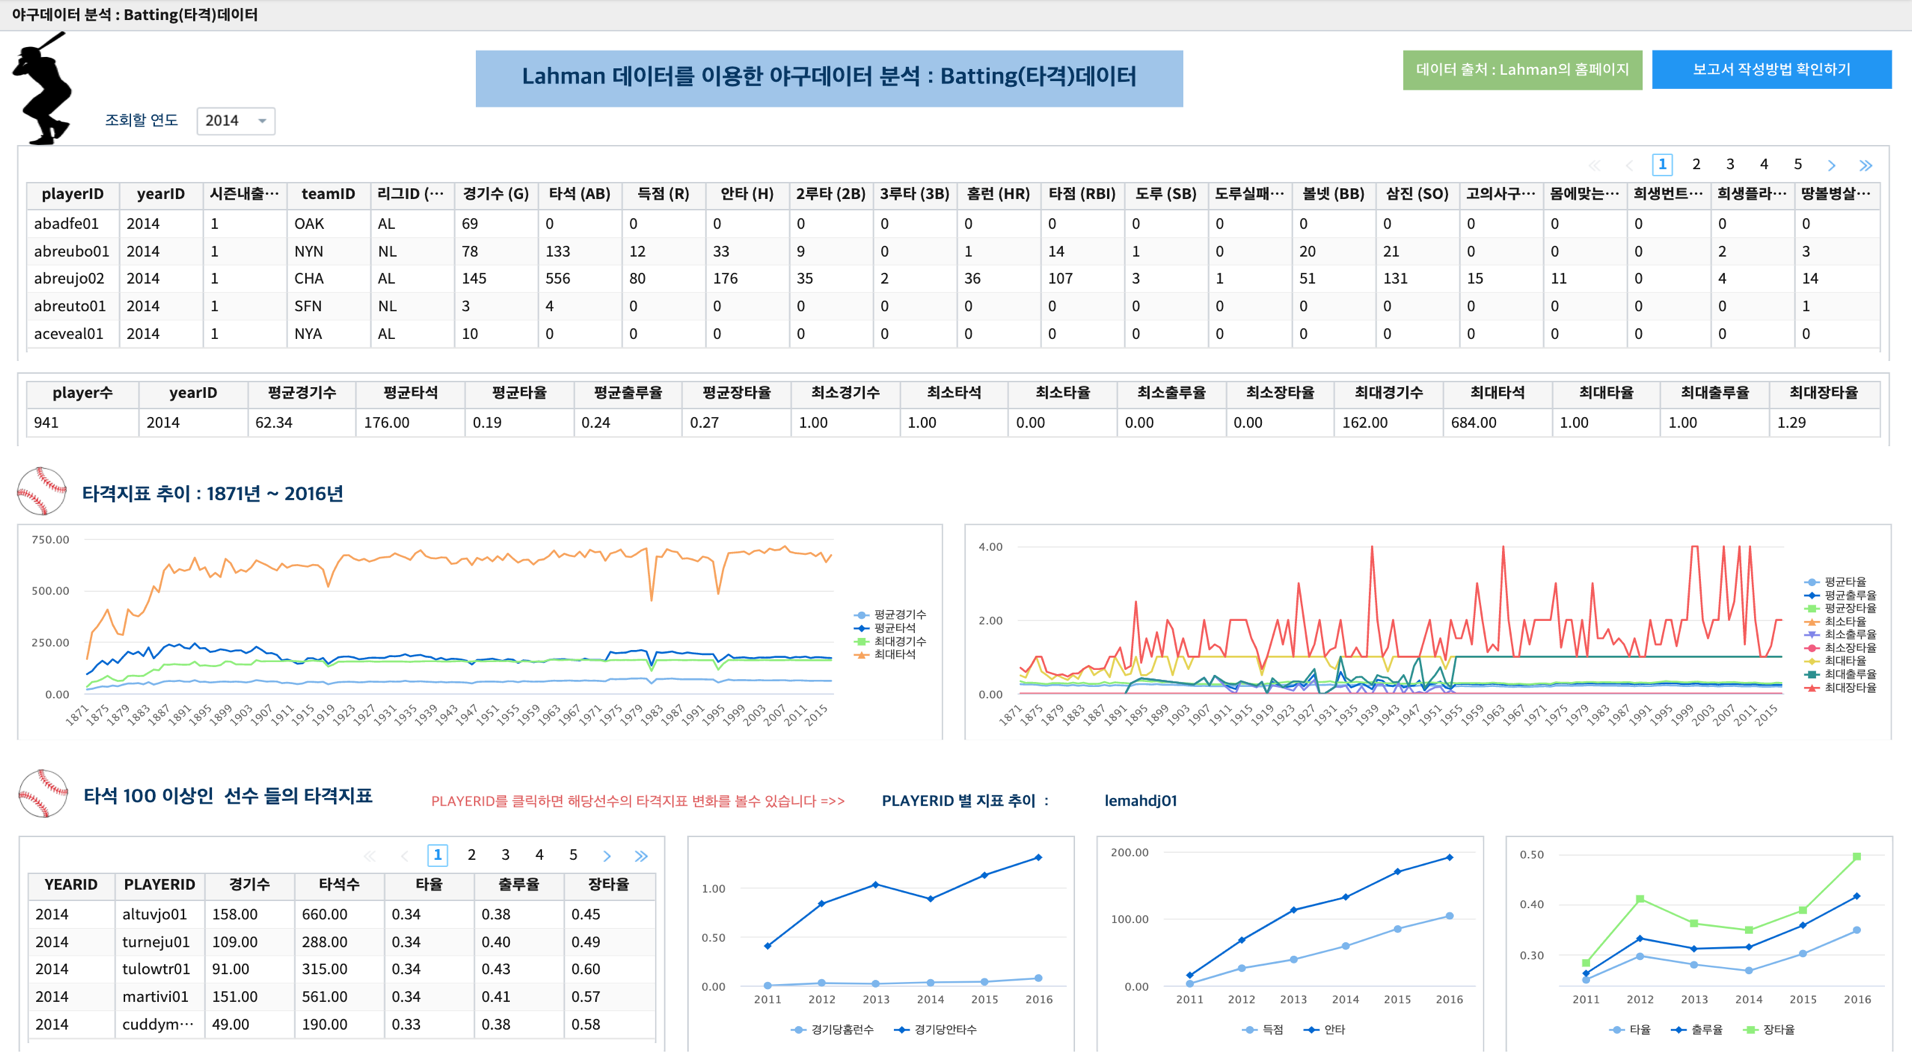Go to page 4 of the player stats table
The image size is (1912, 1056).
click(x=540, y=855)
